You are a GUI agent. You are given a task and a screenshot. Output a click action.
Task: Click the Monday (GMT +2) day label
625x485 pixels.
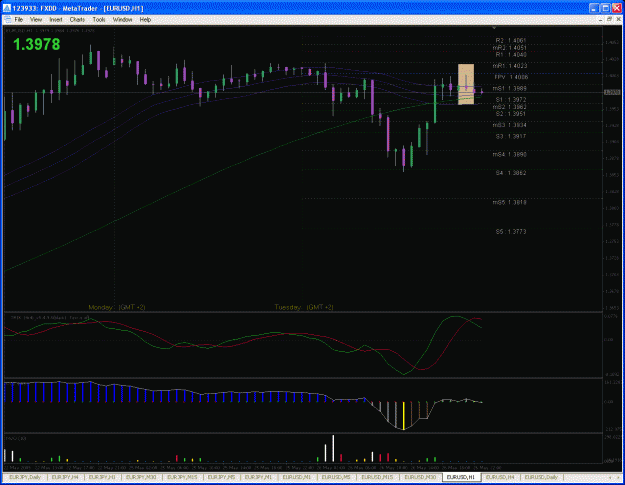[117, 307]
